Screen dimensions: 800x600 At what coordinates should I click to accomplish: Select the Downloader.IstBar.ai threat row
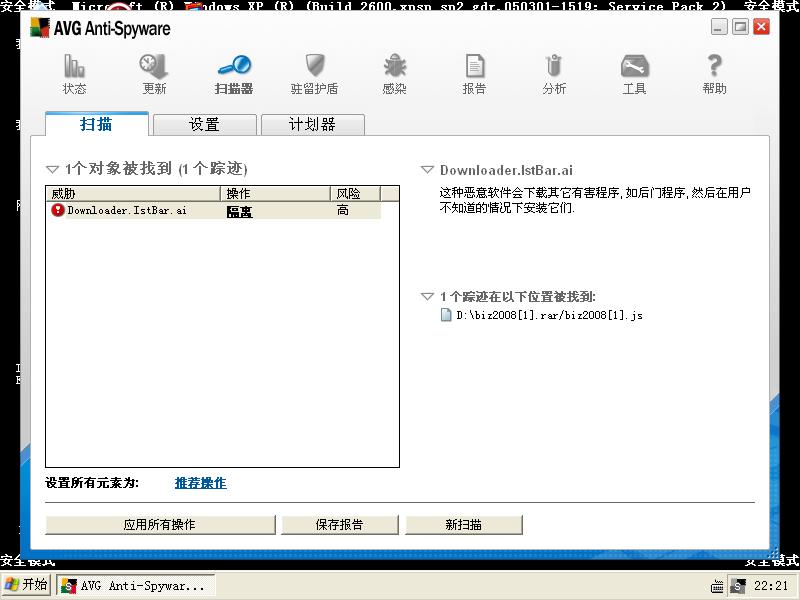click(x=213, y=210)
